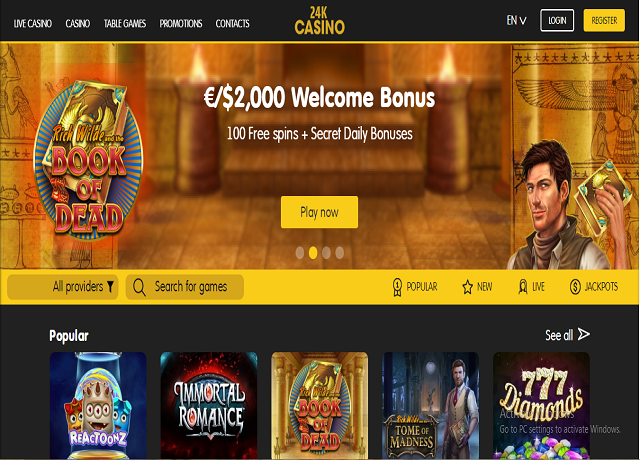640x460 pixels.
Task: Select the first banner slide dot
Action: point(300,253)
